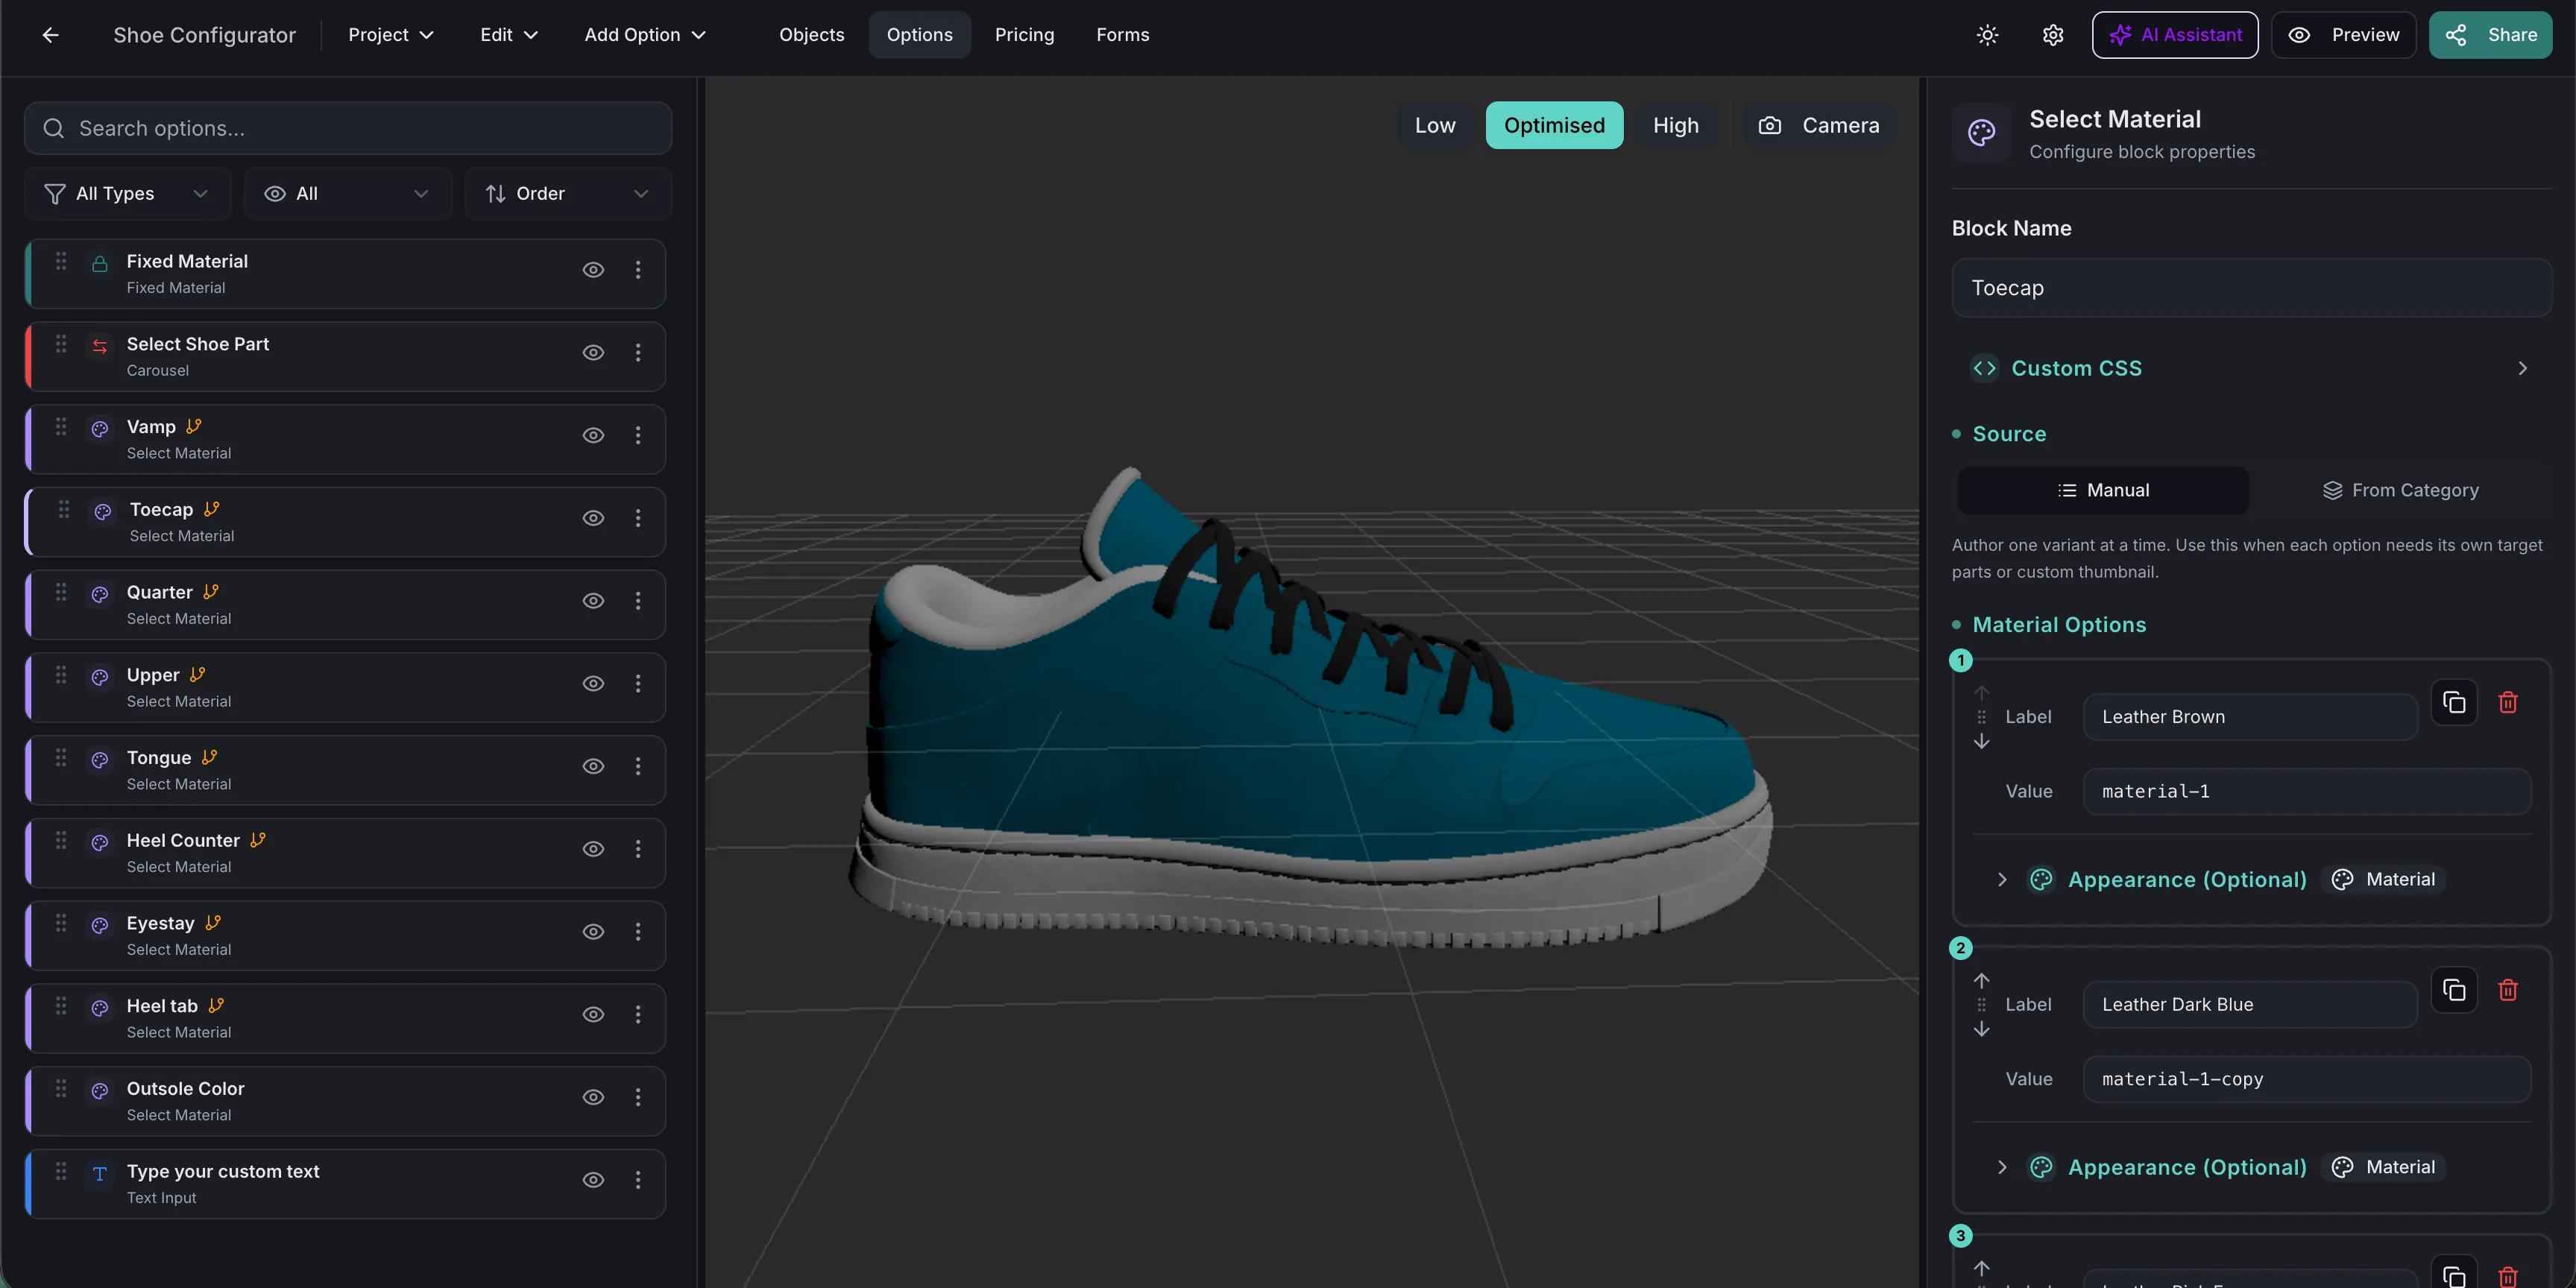Screen dimensions: 2576x1288
Task: Toggle visibility of Select Shoe Part
Action: (x=593, y=353)
